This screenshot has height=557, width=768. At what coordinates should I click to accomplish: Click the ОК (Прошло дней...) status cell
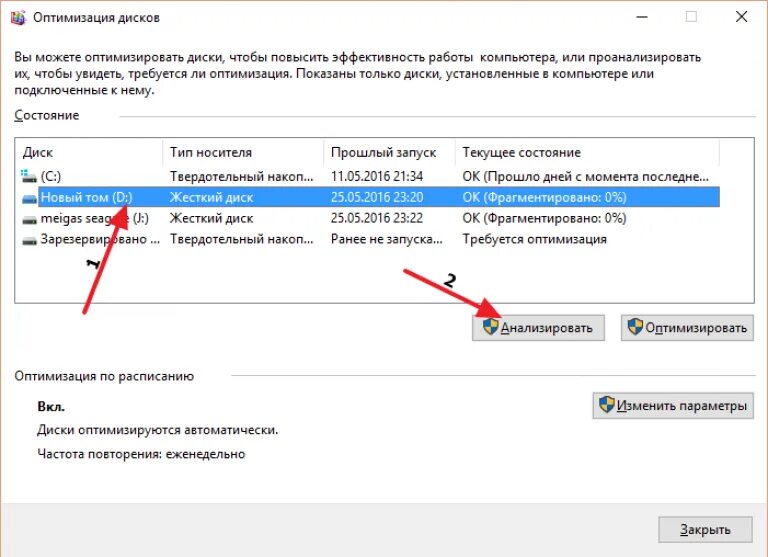585,176
